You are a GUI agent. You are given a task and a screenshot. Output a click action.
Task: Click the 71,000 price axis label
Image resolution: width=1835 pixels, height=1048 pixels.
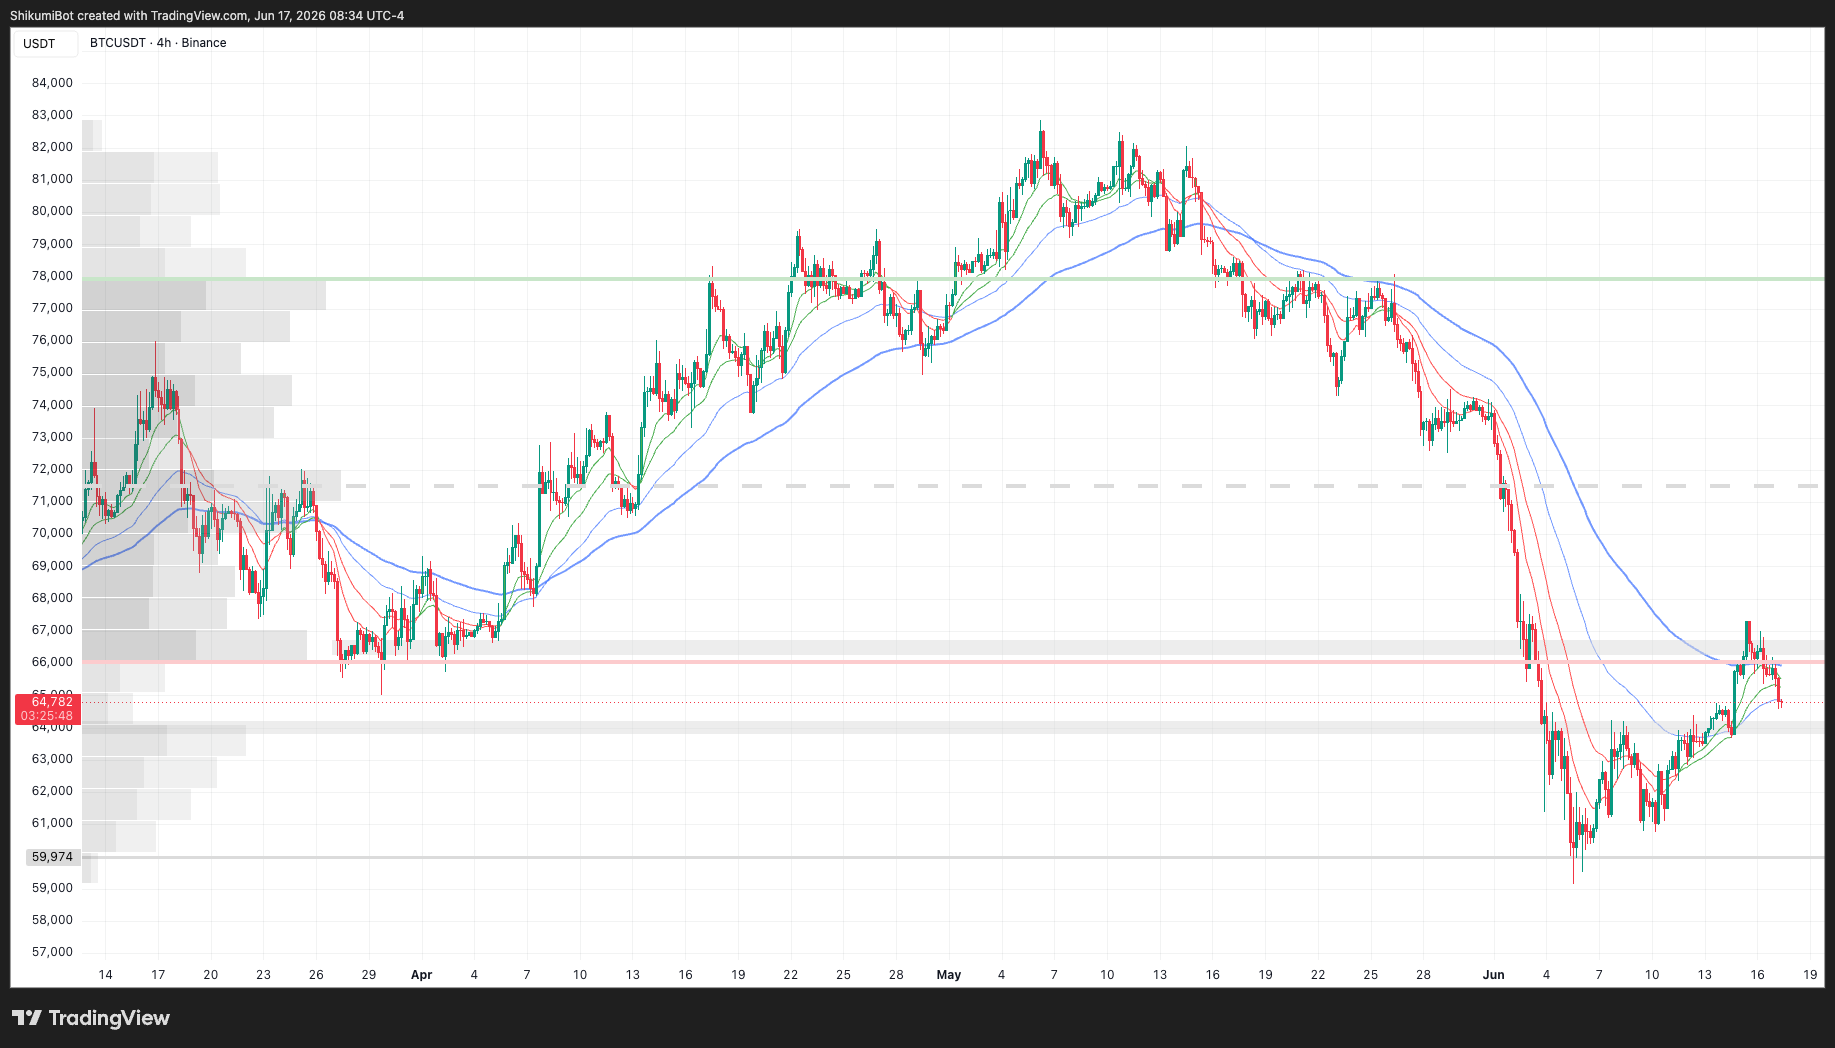[53, 500]
